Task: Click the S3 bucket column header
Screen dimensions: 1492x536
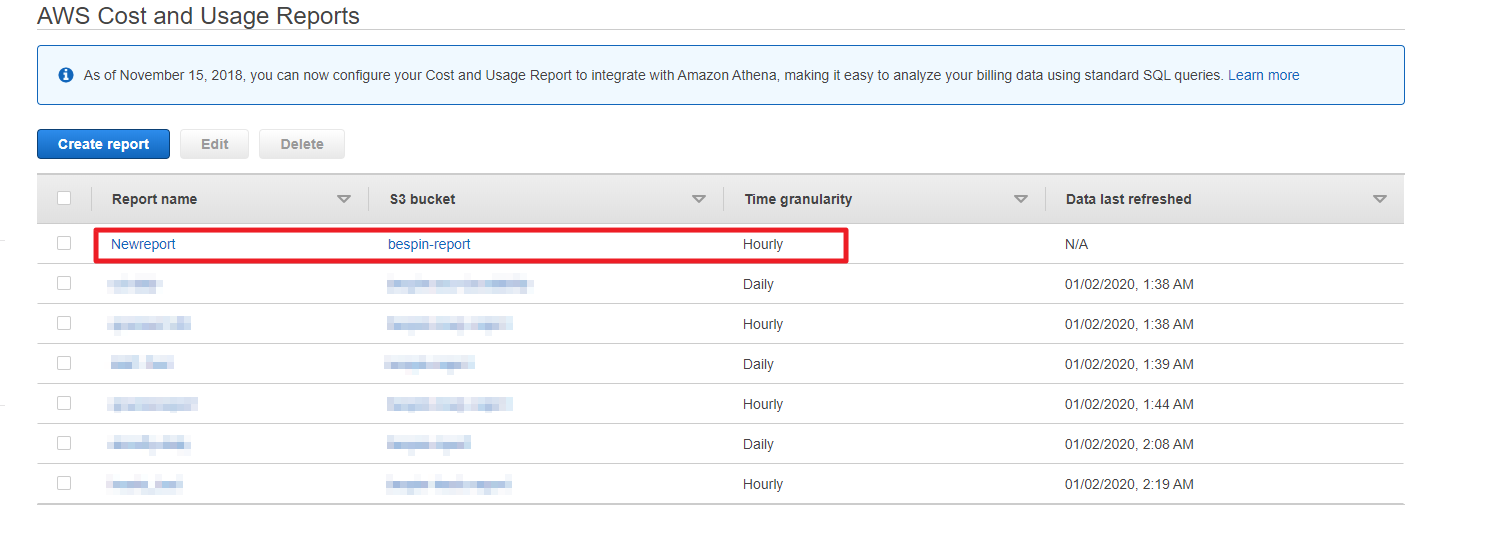Action: click(422, 199)
